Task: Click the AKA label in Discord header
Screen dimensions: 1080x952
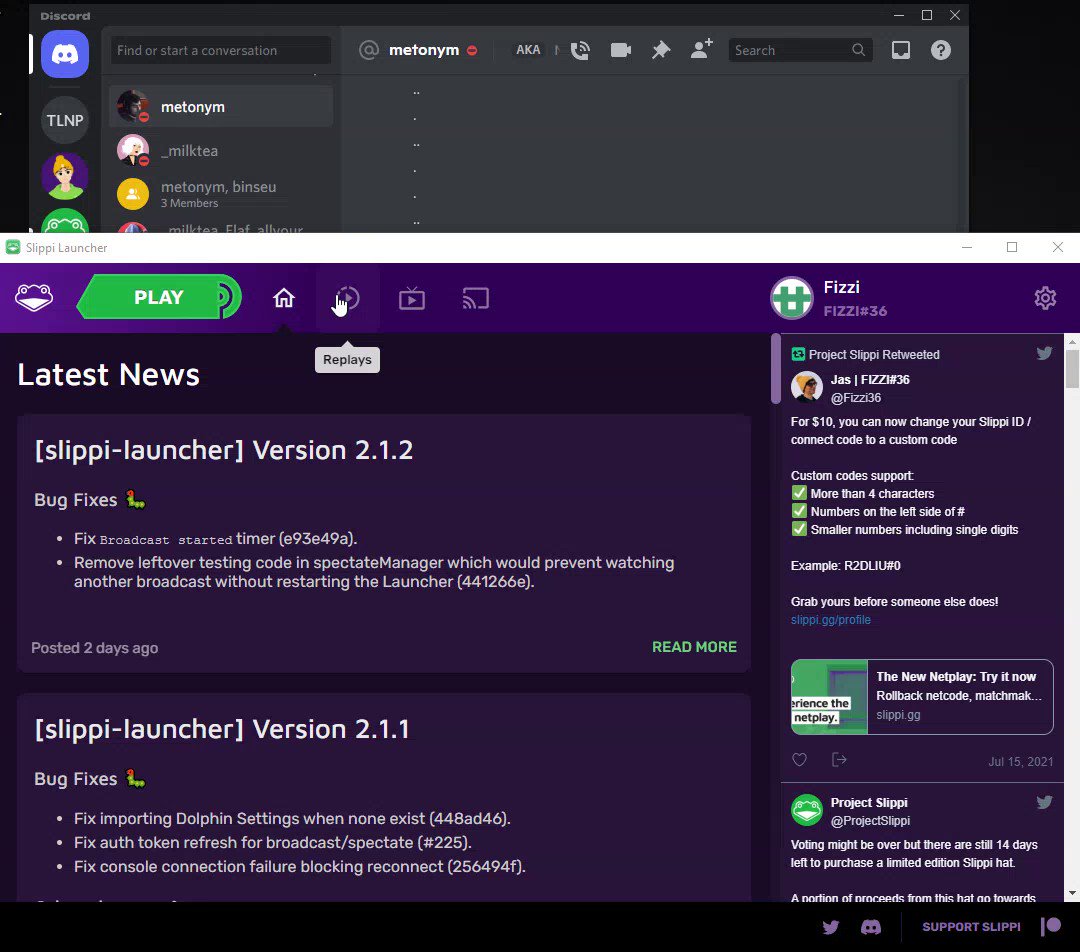Action: [x=528, y=50]
